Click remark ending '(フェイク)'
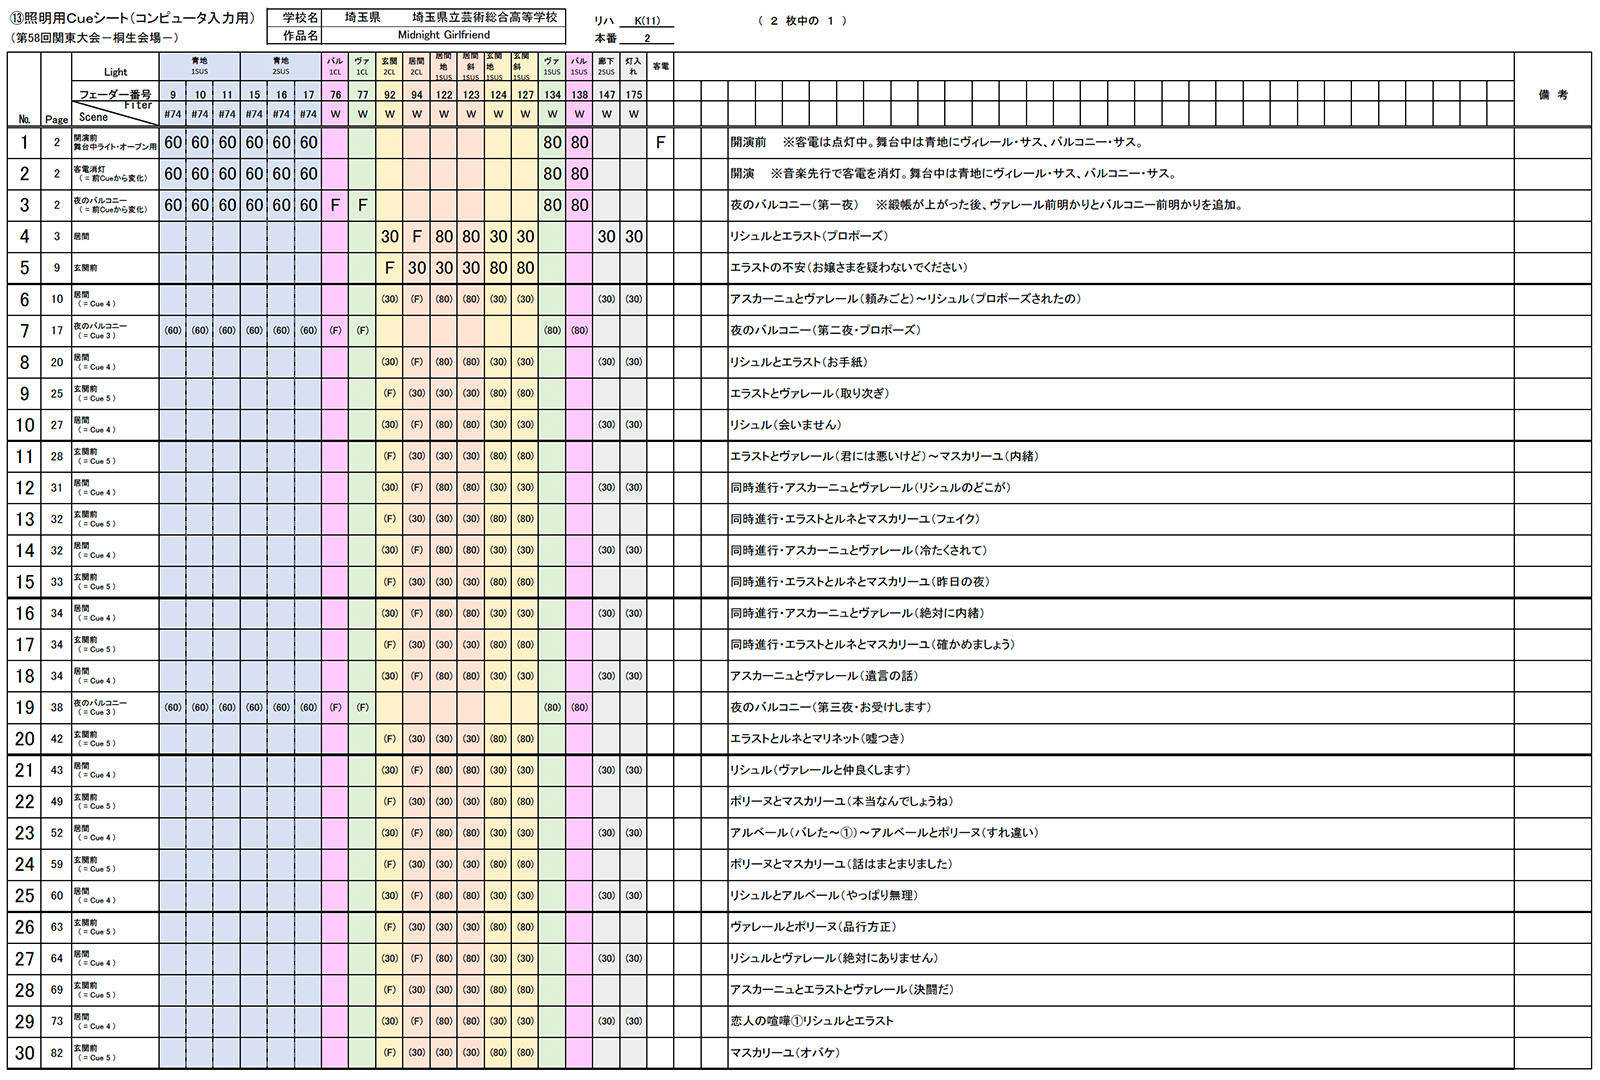 (x=855, y=519)
